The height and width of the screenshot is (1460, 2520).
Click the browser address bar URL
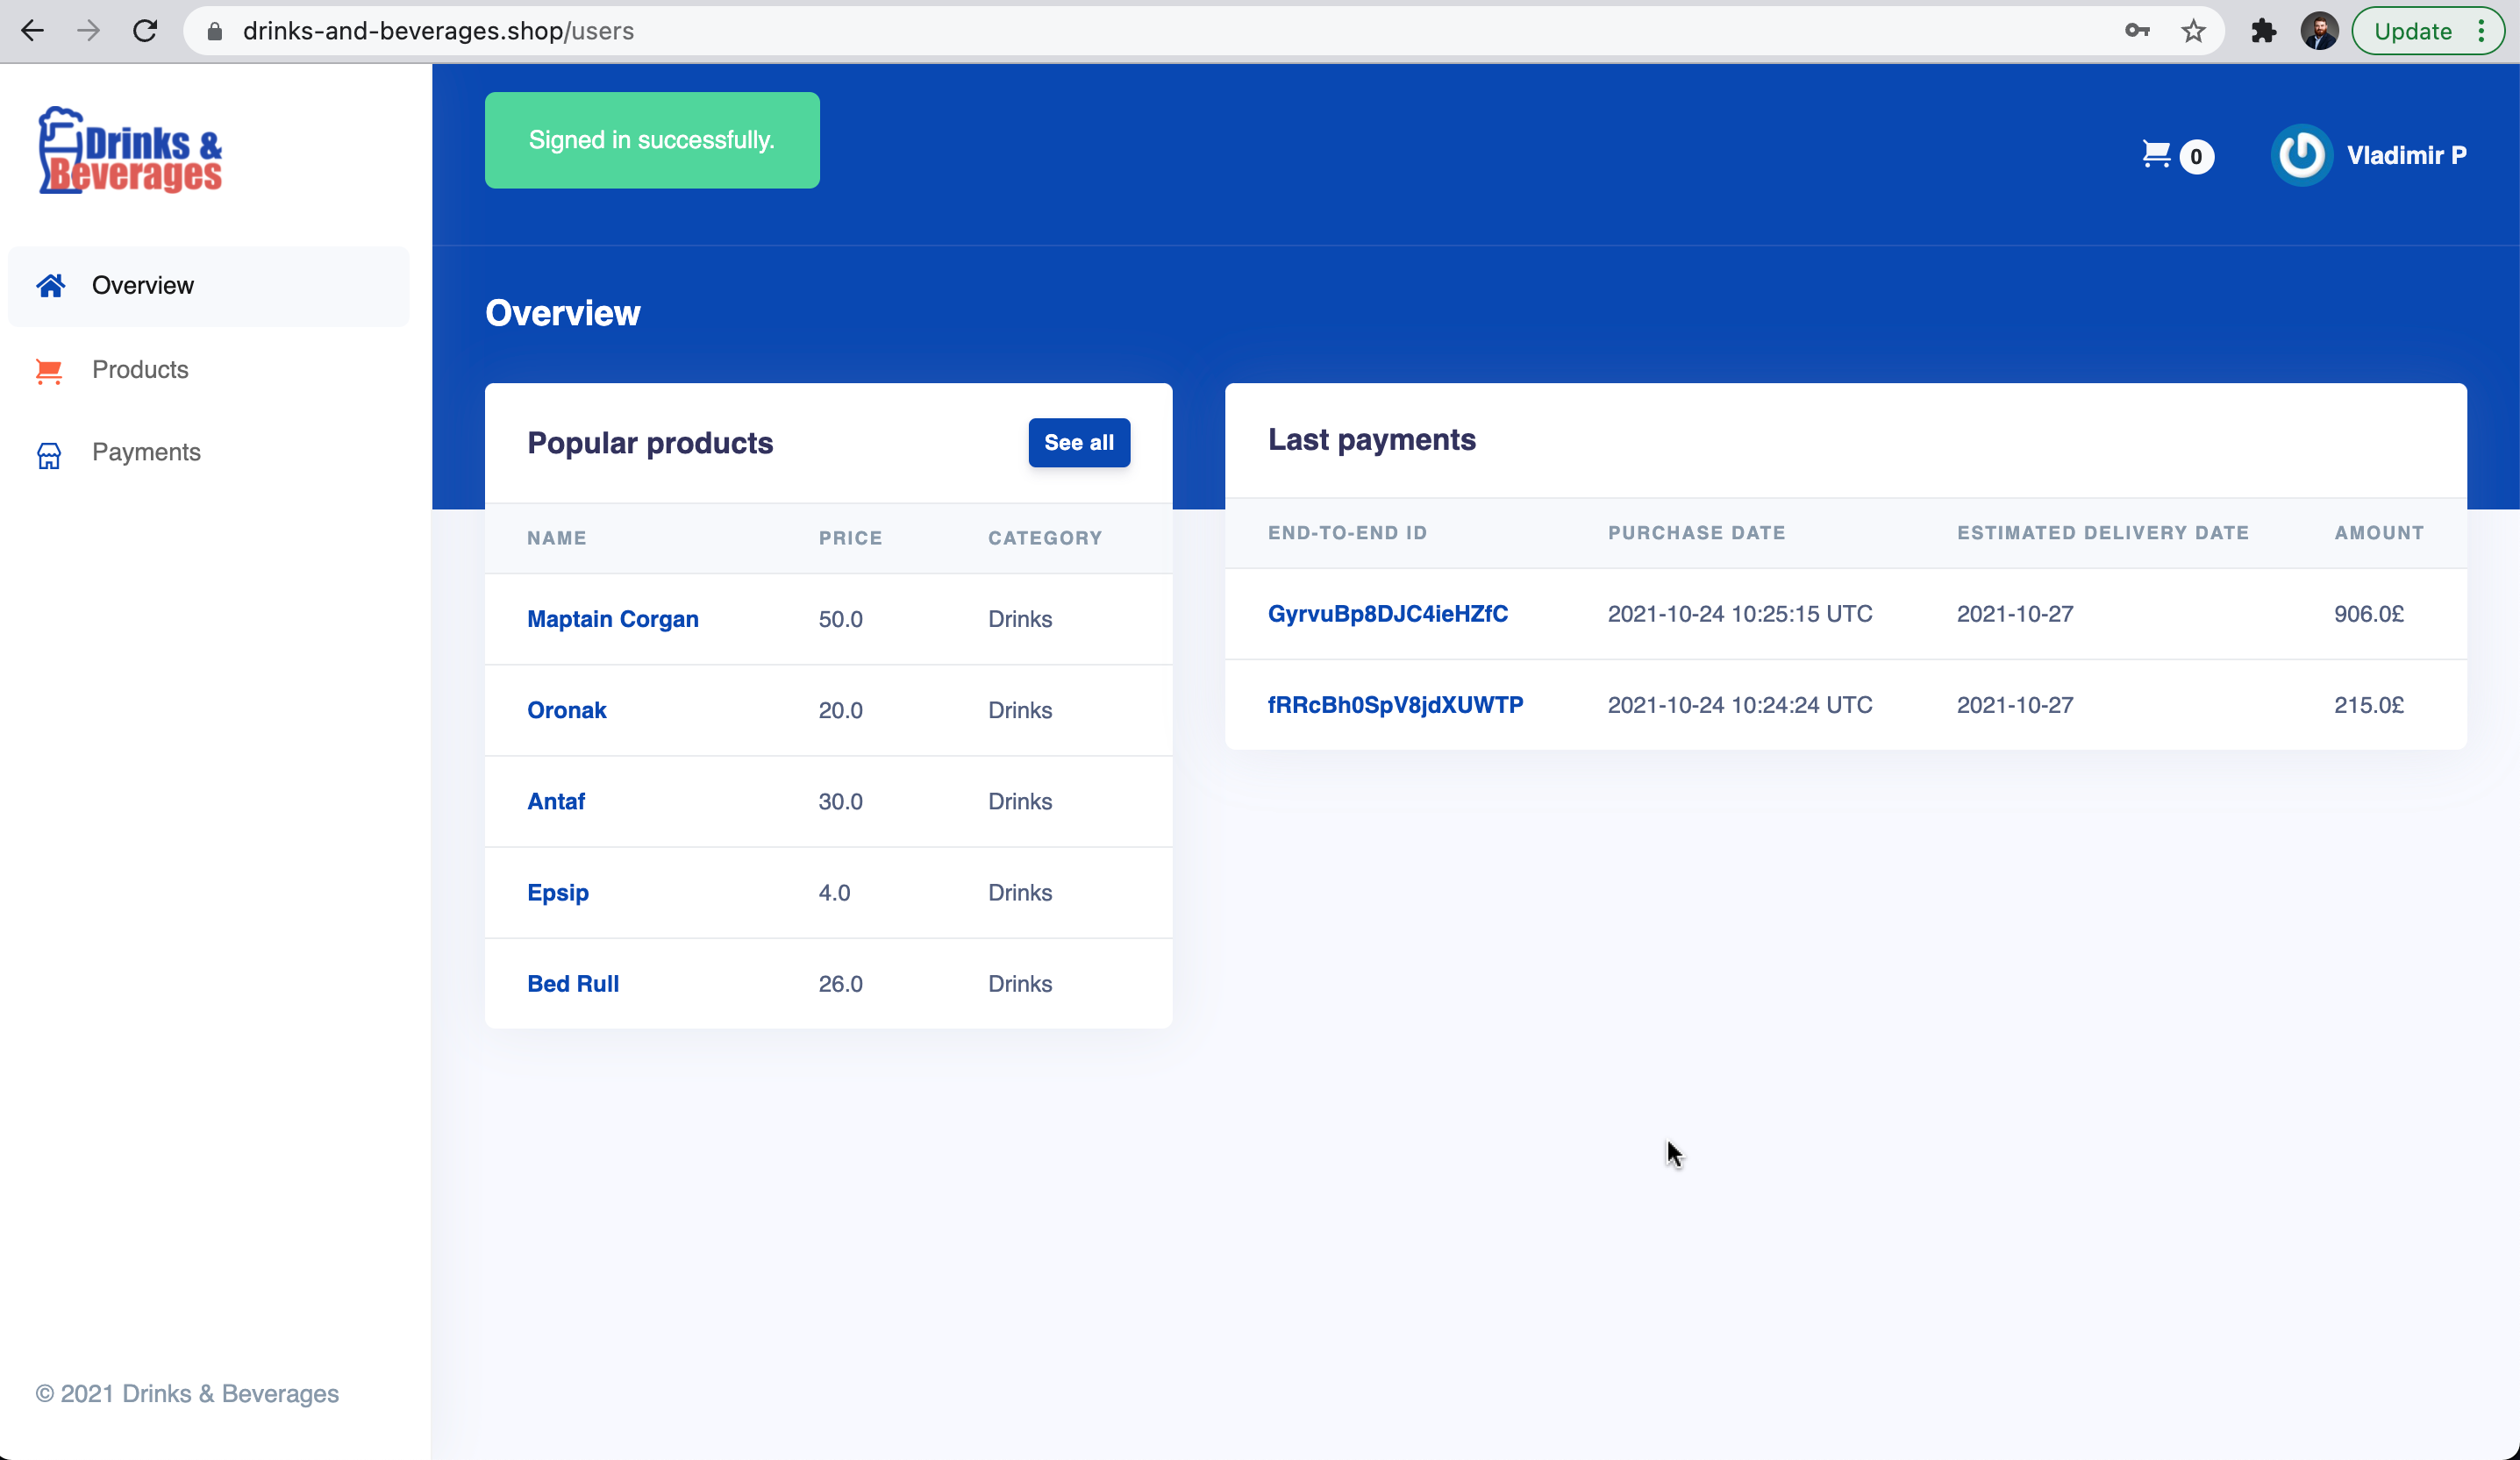[438, 31]
